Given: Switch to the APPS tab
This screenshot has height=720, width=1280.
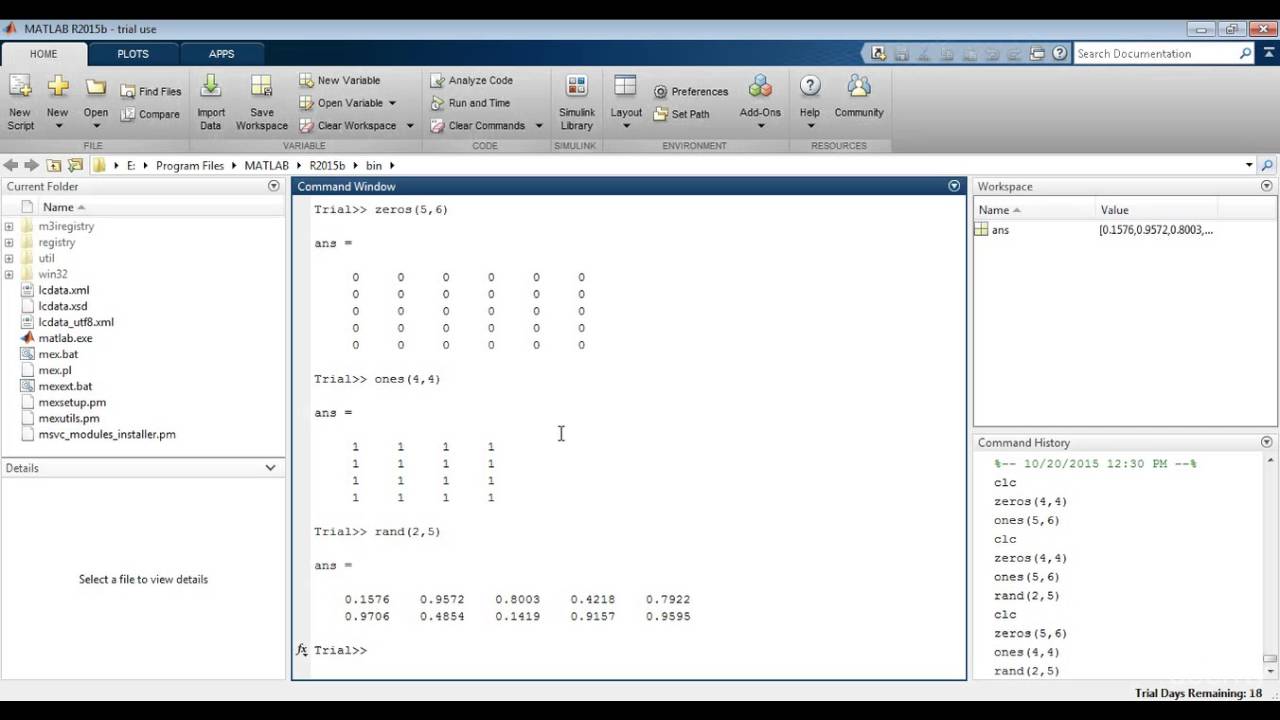Looking at the screenshot, I should click(x=222, y=54).
